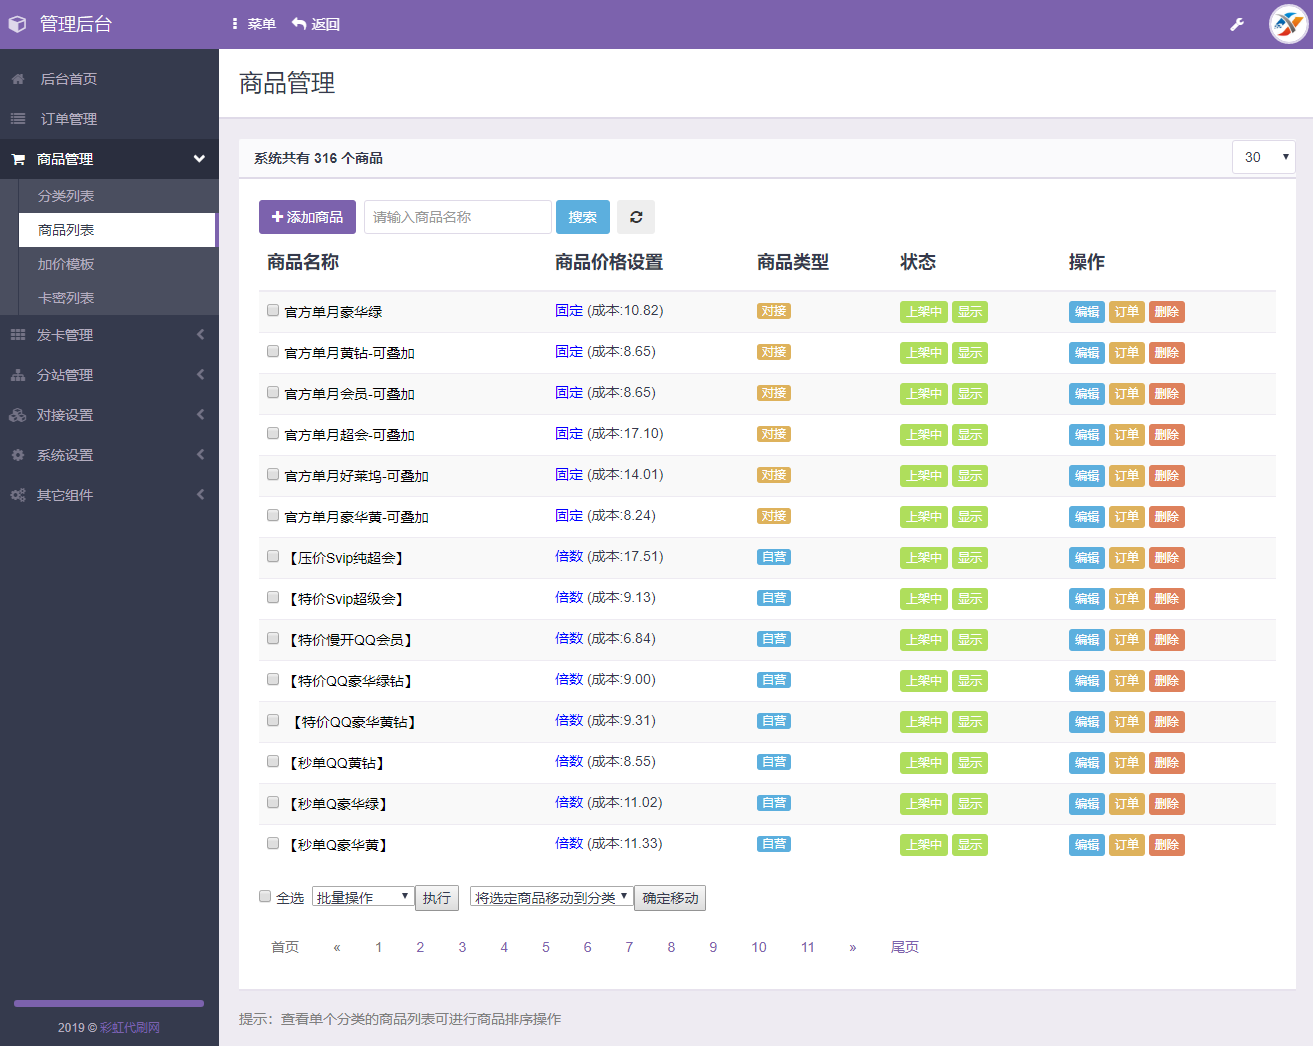
Task: Click the list icon next to 订单管理
Action: click(x=18, y=119)
